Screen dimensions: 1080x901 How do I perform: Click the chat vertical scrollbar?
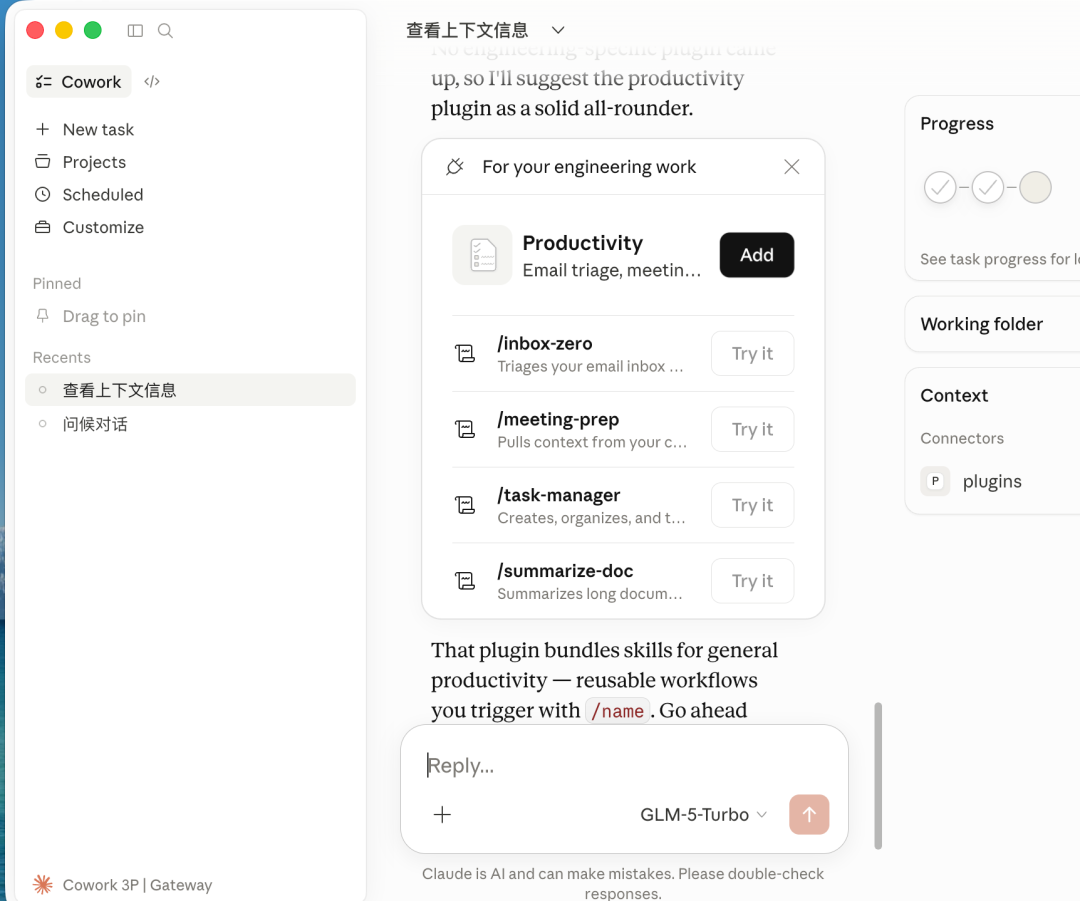click(x=878, y=775)
